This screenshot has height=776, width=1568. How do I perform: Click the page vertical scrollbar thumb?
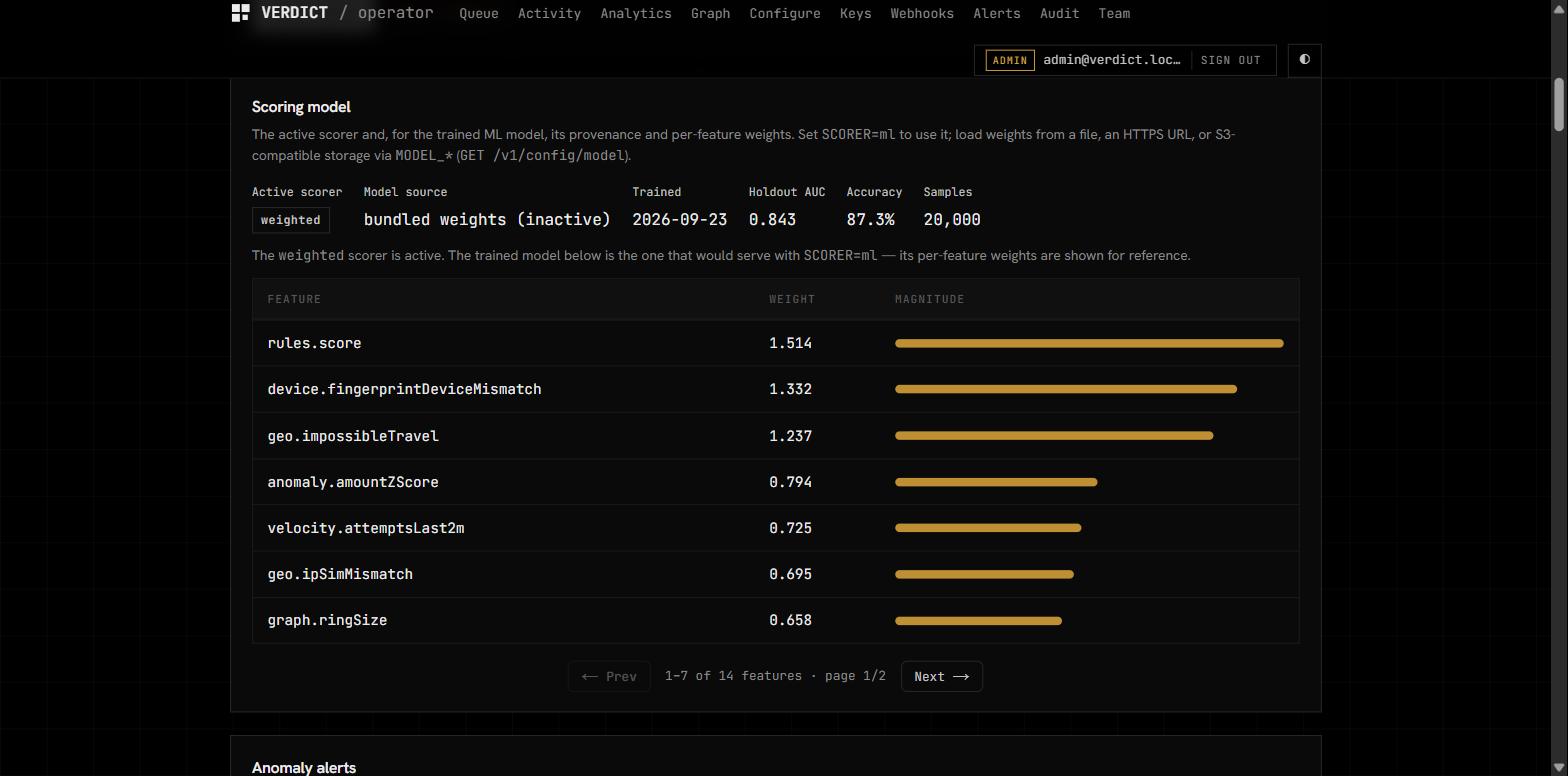1558,104
